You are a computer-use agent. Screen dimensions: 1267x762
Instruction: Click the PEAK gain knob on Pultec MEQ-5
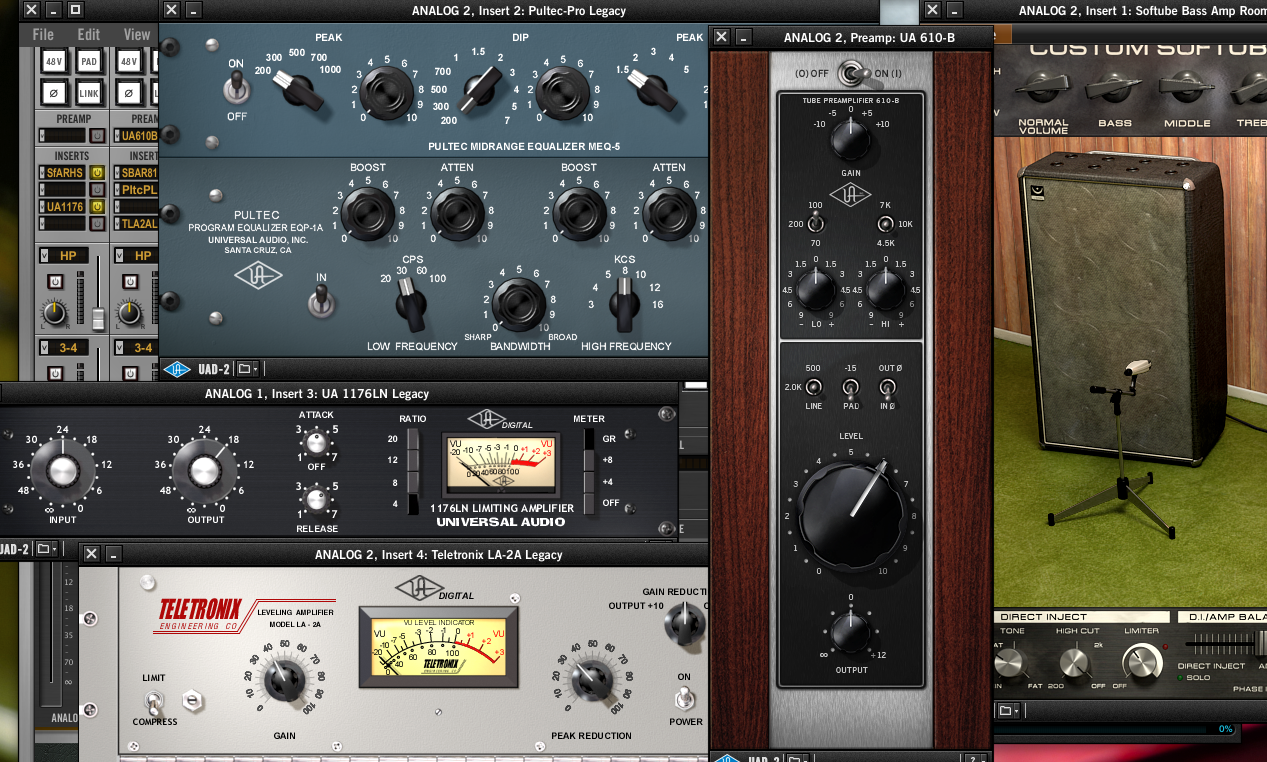pos(386,95)
